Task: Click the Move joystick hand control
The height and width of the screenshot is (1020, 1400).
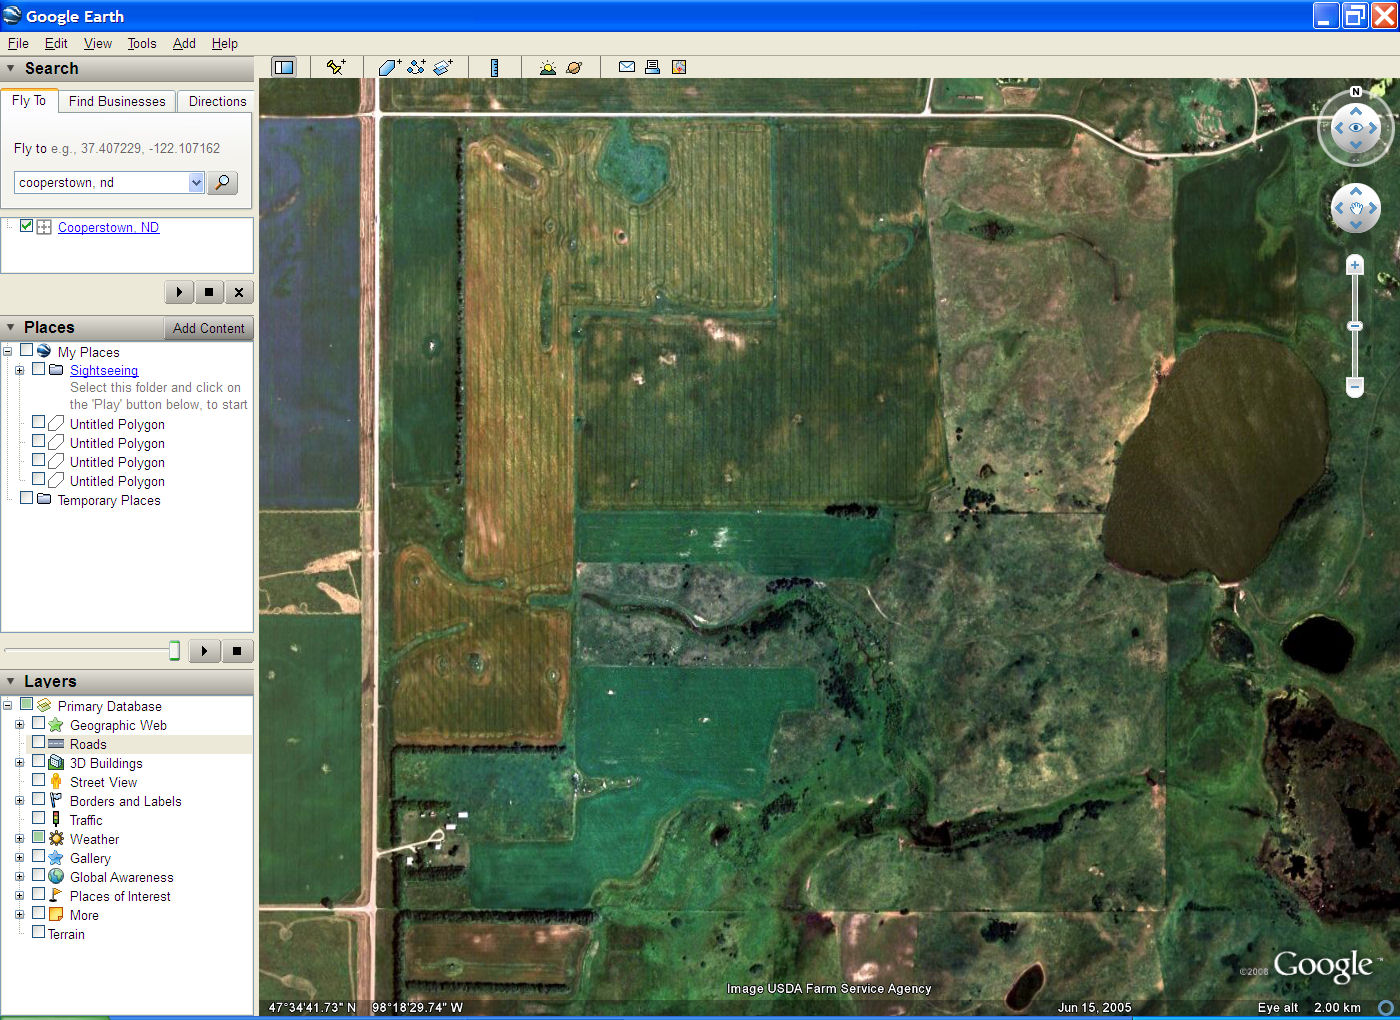Action: [x=1356, y=208]
